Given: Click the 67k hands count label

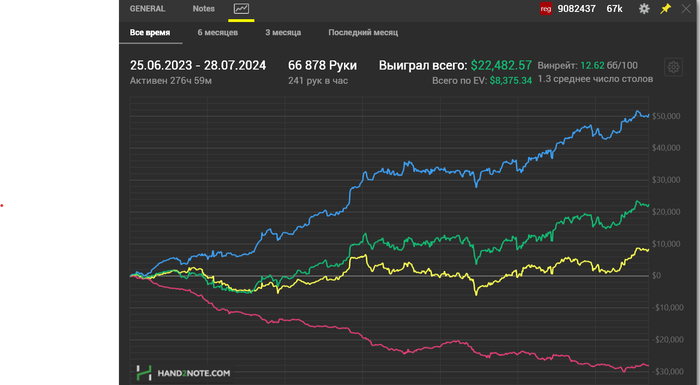Looking at the screenshot, I should click(x=614, y=8).
